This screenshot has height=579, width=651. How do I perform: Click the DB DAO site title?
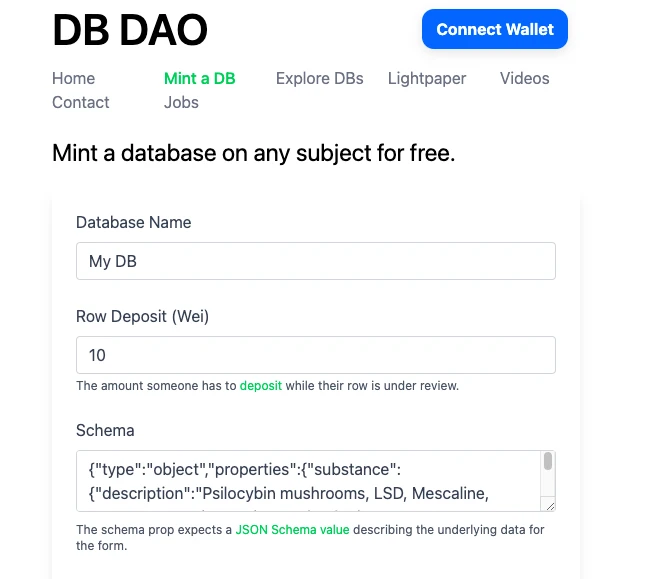[130, 30]
